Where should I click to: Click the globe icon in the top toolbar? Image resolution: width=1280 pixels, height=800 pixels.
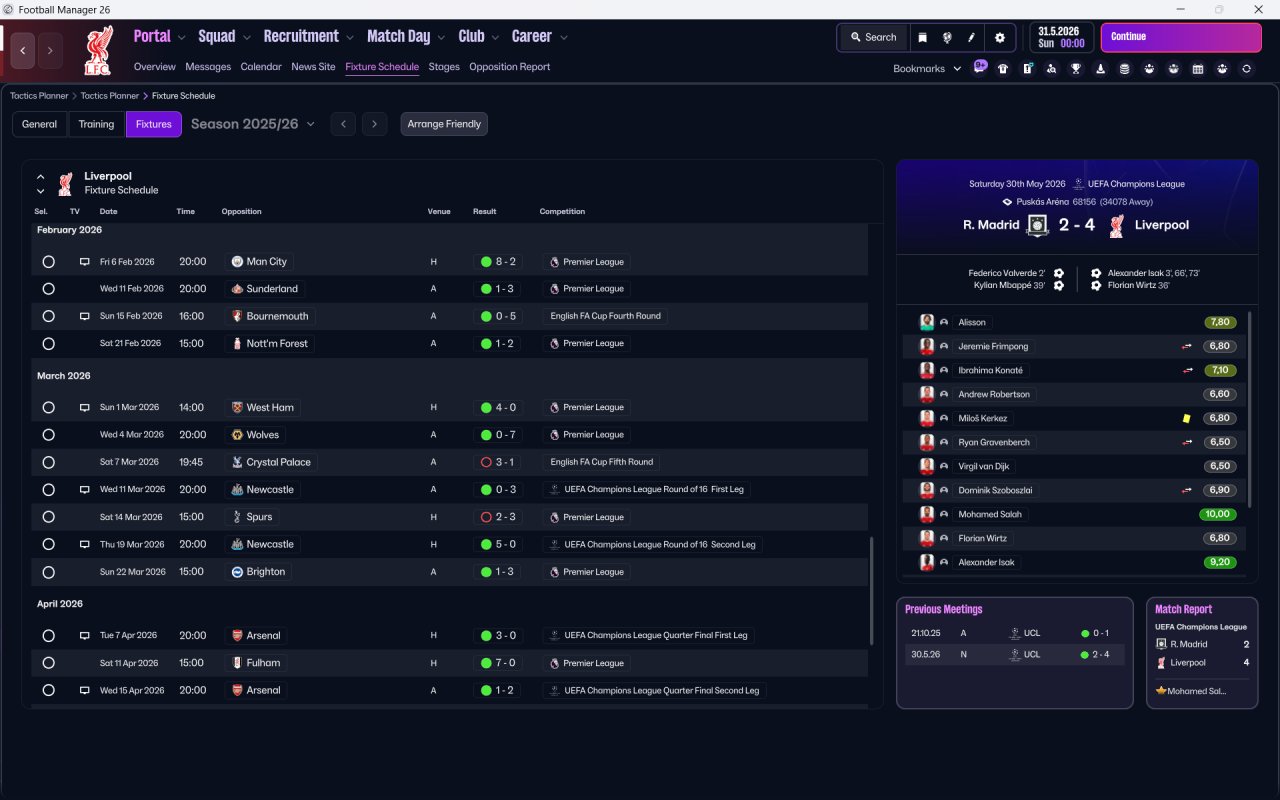[947, 37]
